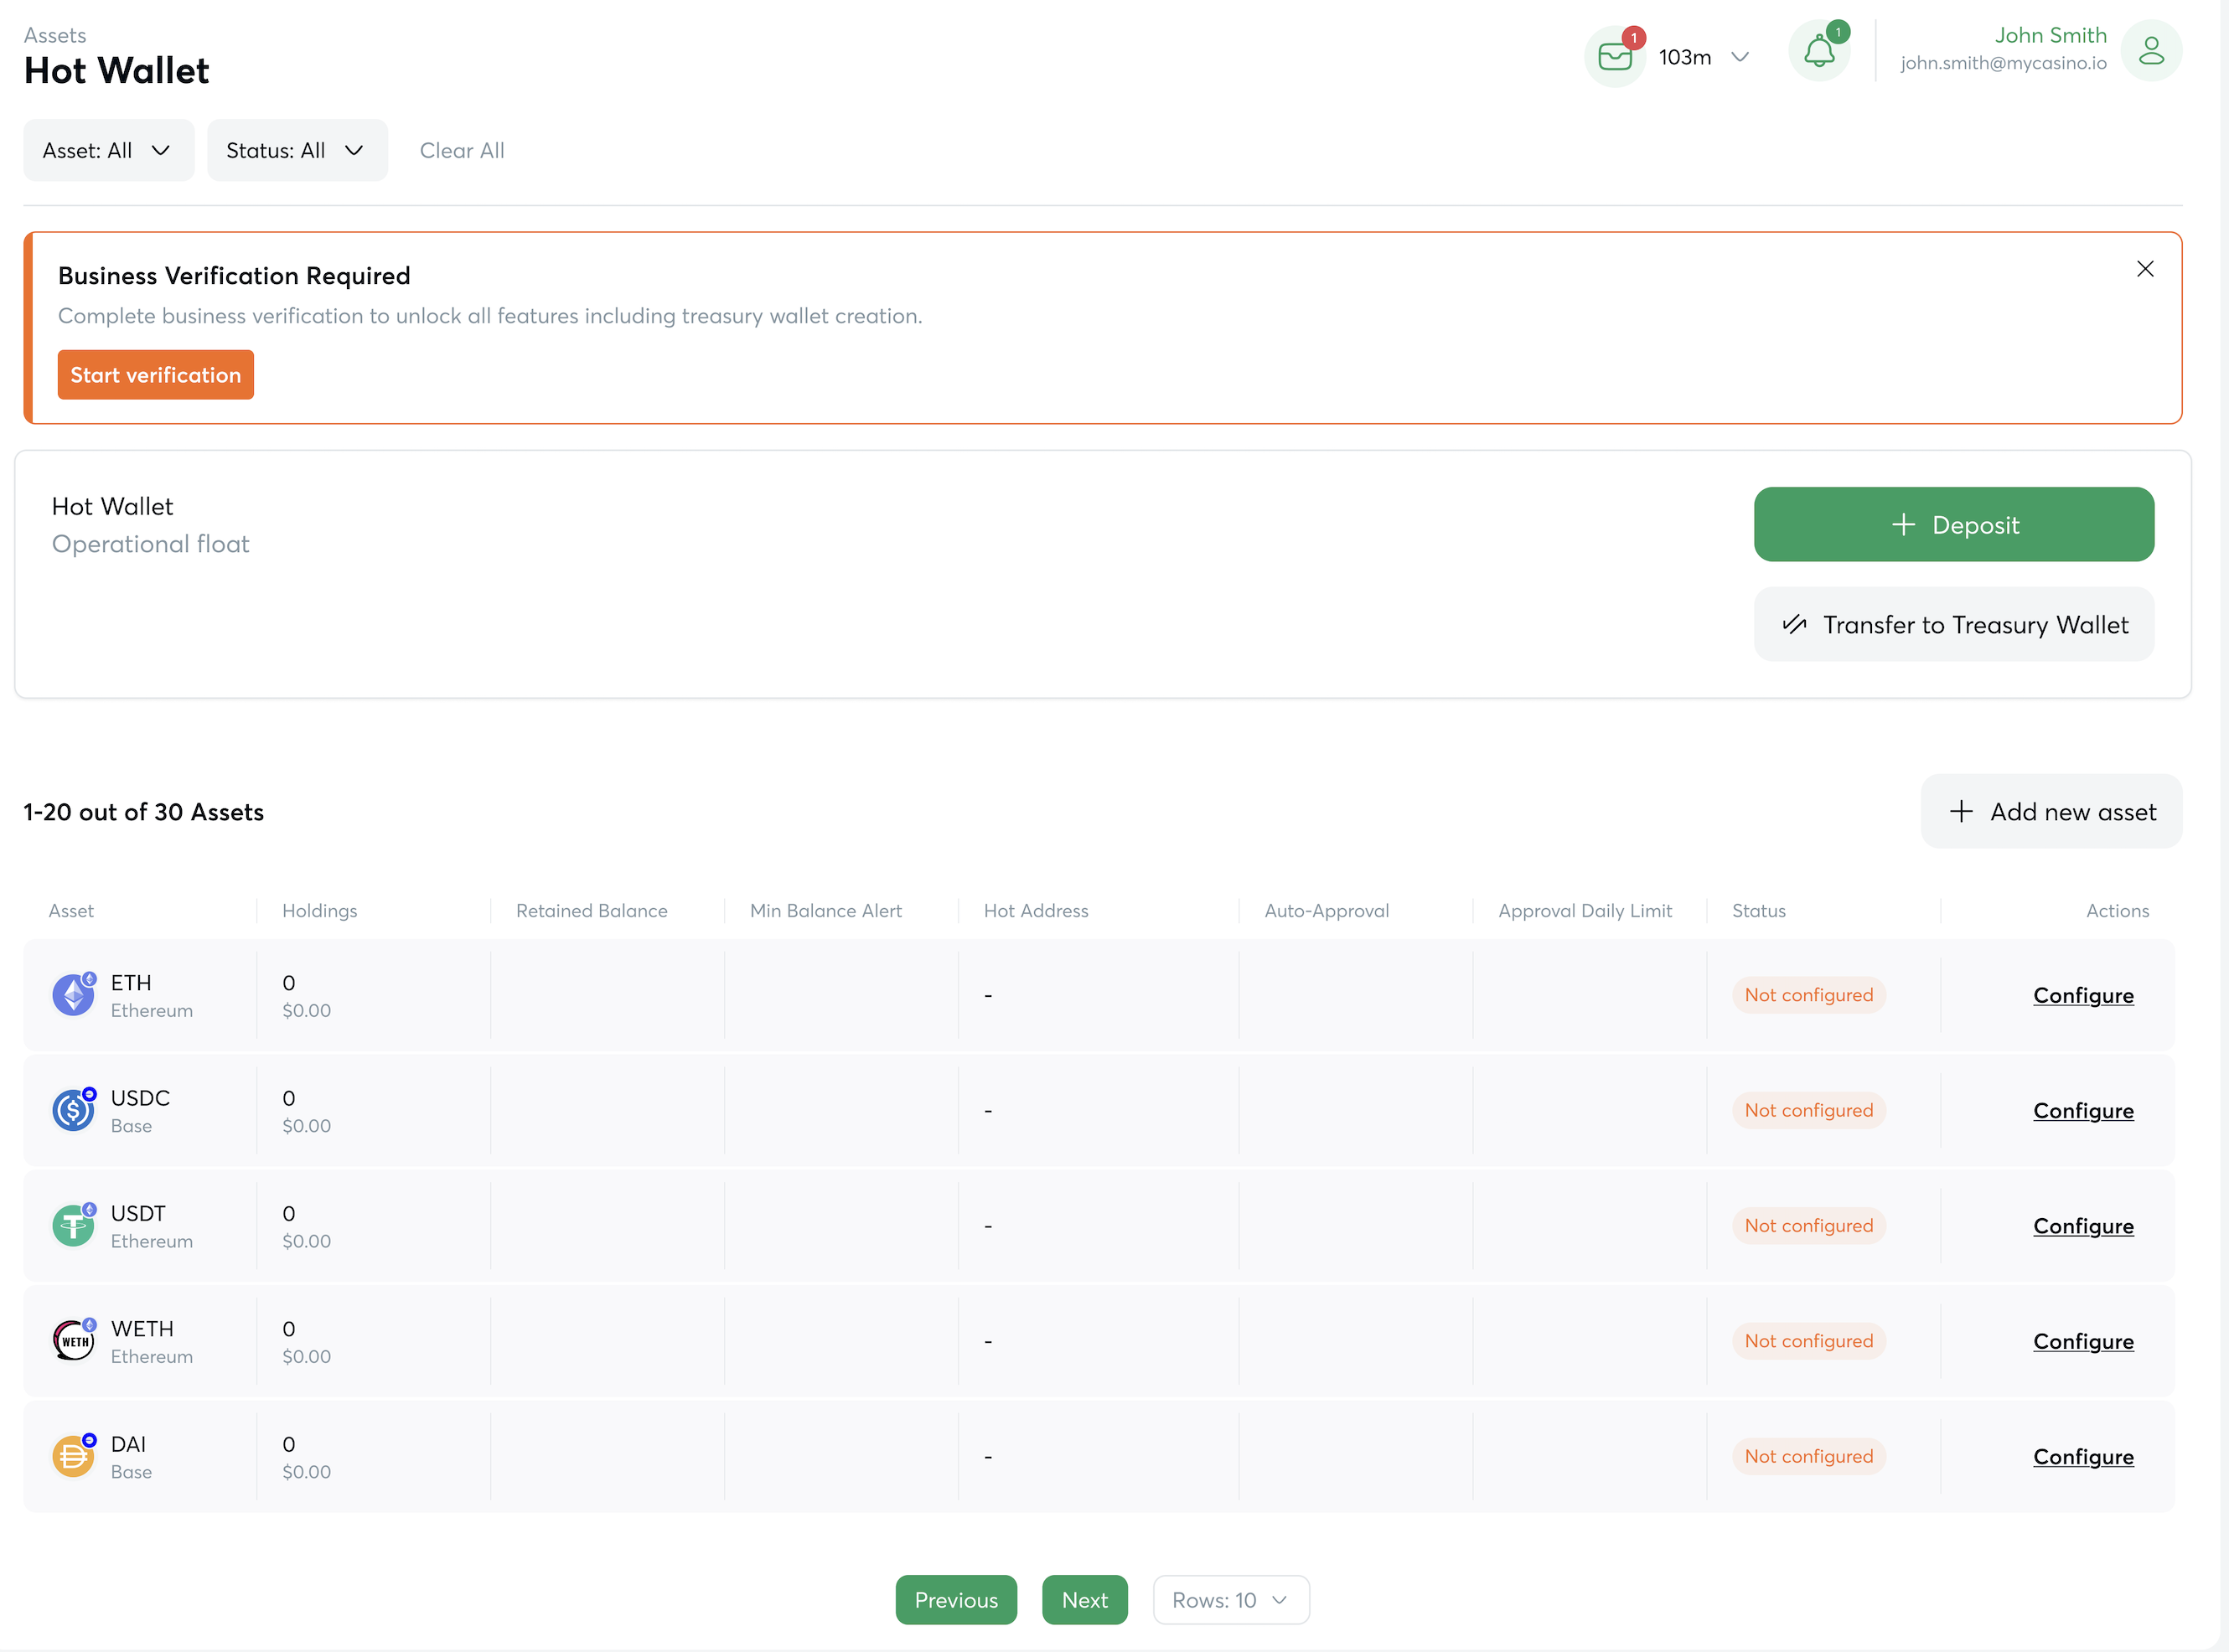Go to Next page of assets
The width and height of the screenshot is (2229, 1652).
click(x=1084, y=1599)
